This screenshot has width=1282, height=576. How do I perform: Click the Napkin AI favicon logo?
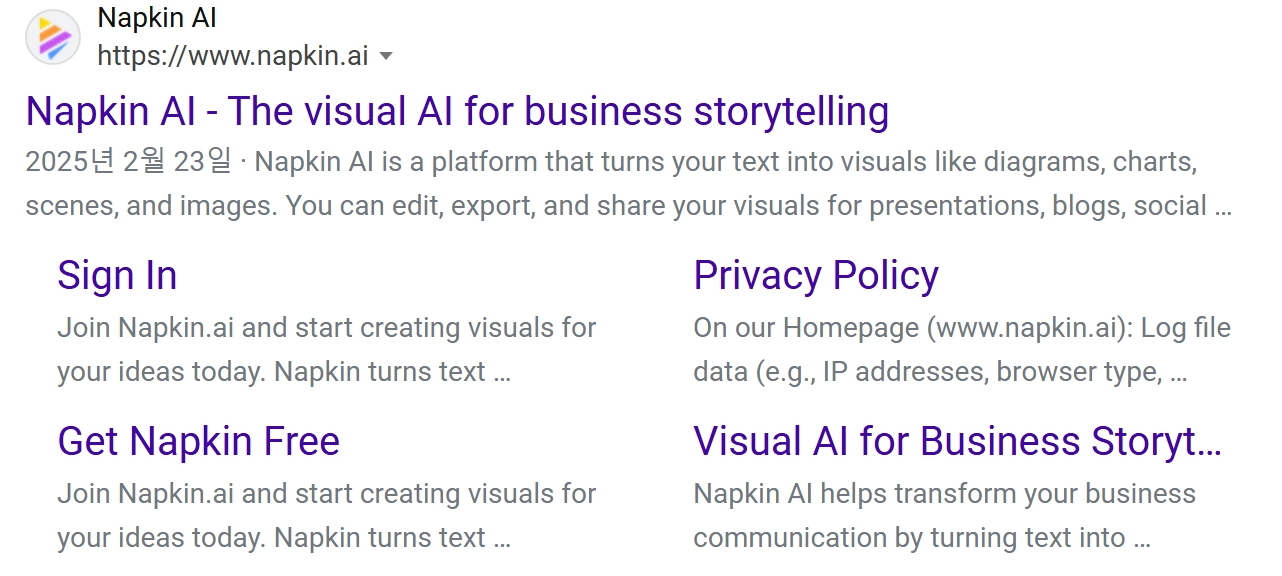[x=53, y=37]
